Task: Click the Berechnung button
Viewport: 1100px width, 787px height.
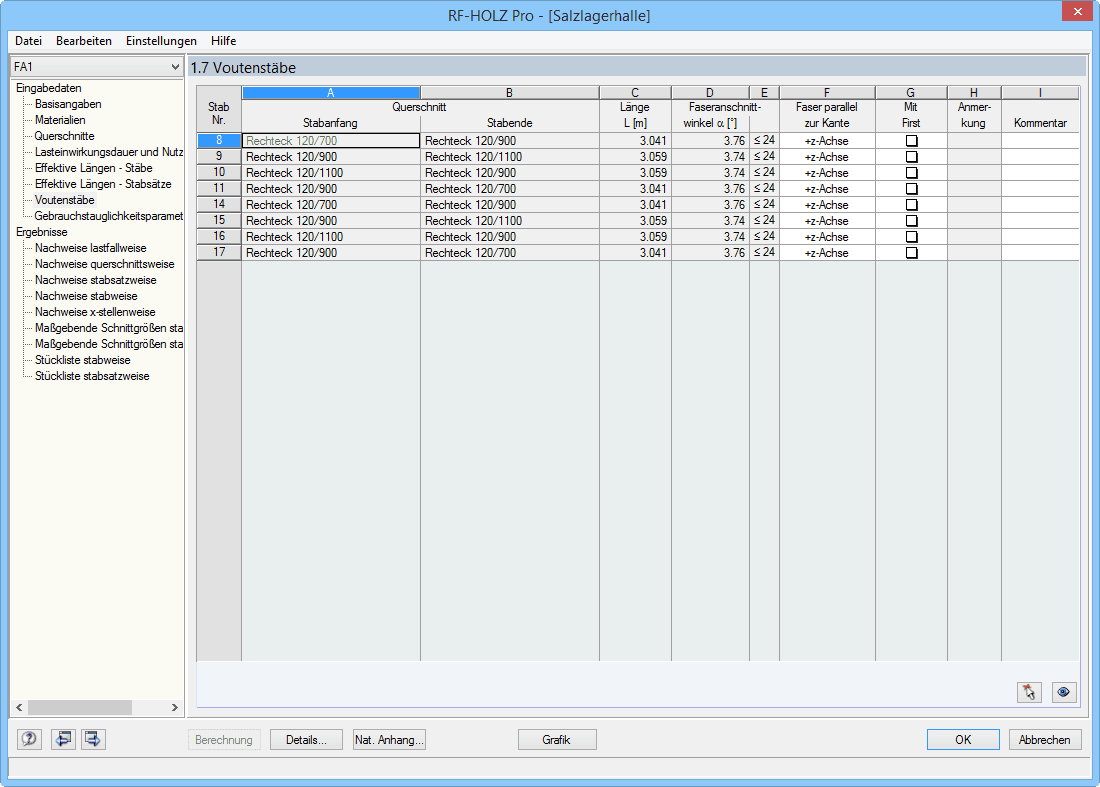Action: [224, 739]
